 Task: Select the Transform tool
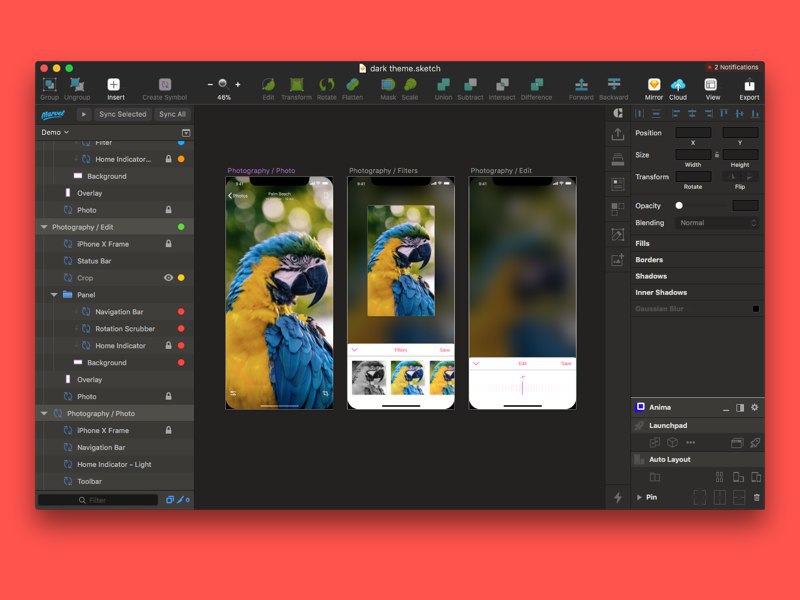pyautogui.click(x=296, y=84)
